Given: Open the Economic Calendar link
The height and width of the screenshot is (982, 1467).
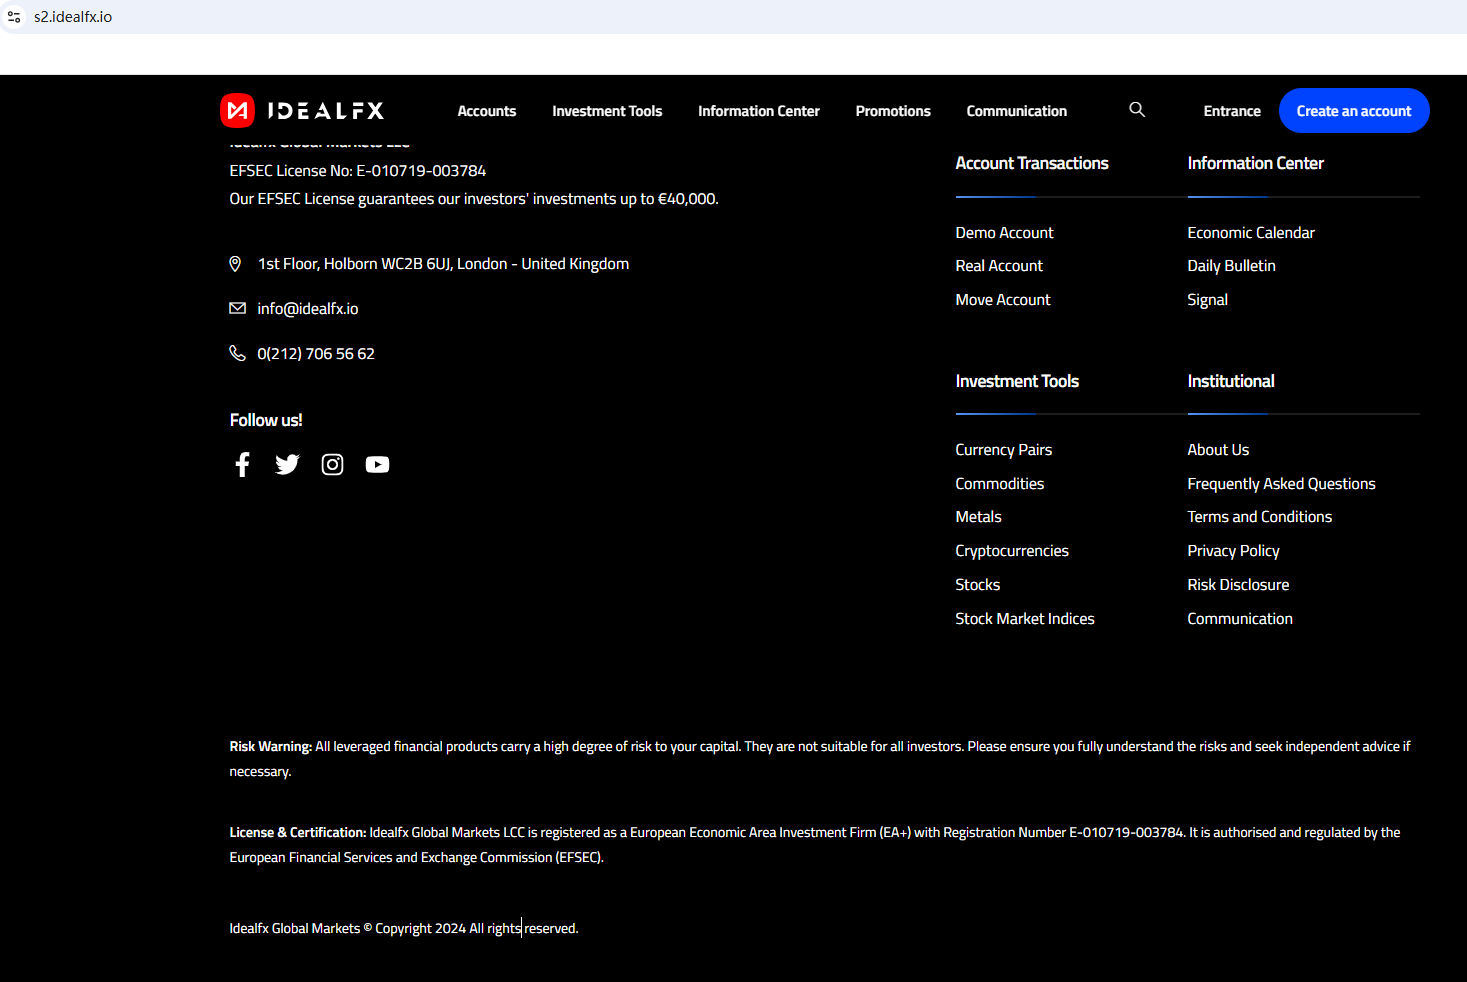Looking at the screenshot, I should coord(1251,233).
